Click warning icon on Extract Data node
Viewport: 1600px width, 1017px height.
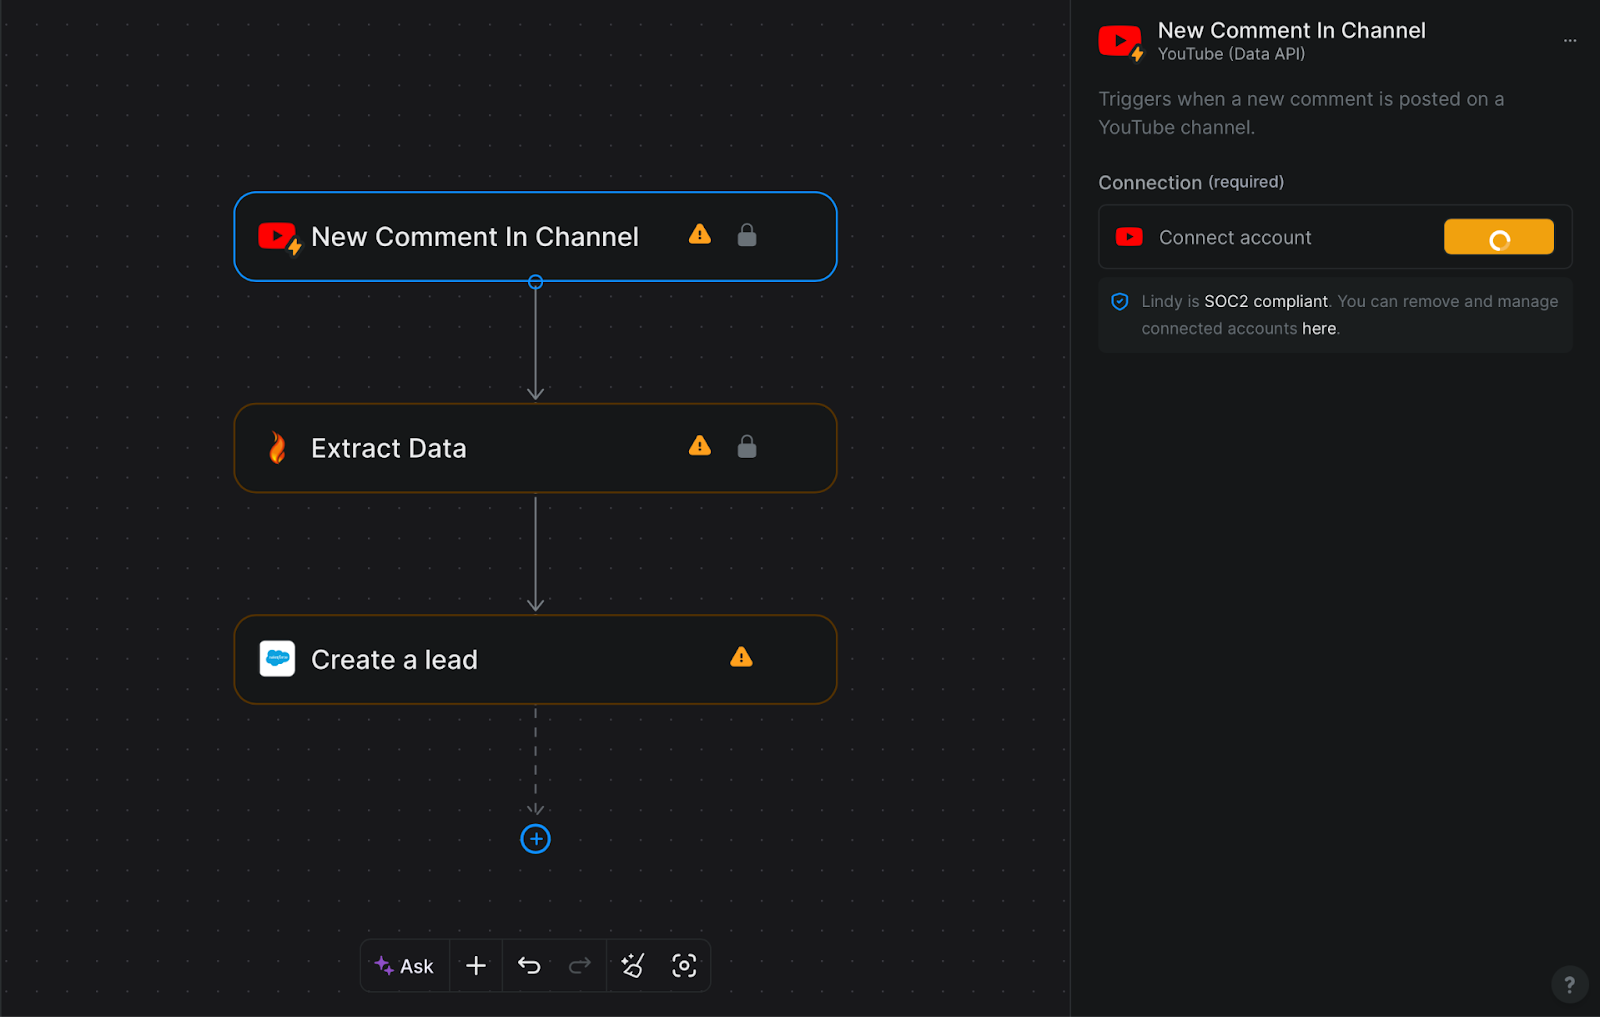tap(700, 446)
